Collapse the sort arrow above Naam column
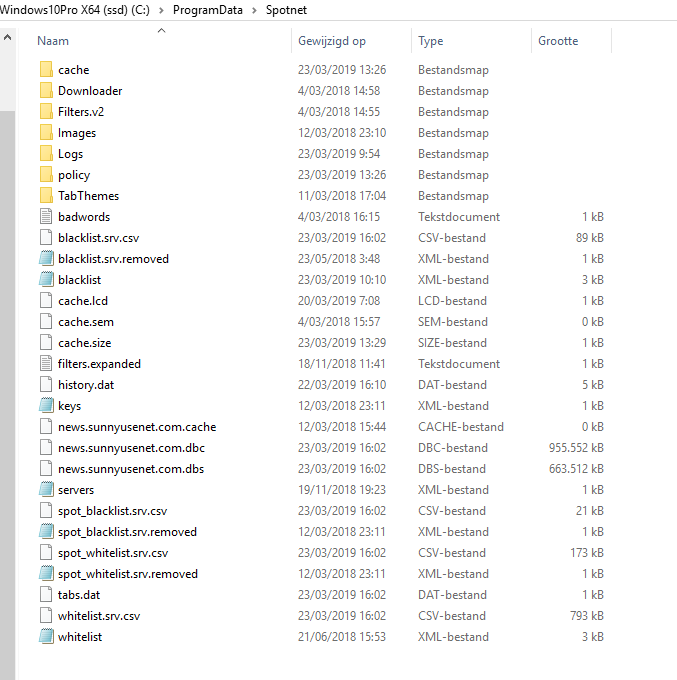Screen dimensions: 677x680 [161, 31]
